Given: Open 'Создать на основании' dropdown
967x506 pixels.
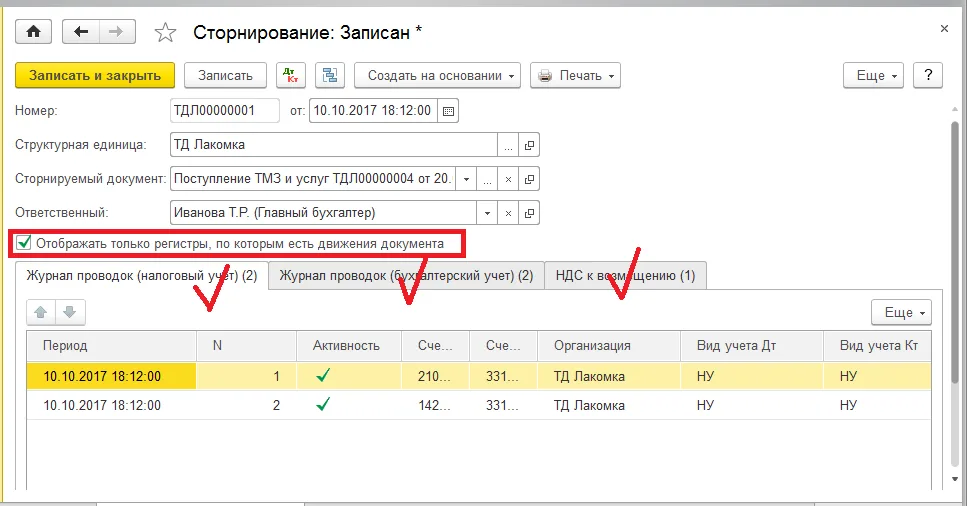Looking at the screenshot, I should click(x=437, y=75).
